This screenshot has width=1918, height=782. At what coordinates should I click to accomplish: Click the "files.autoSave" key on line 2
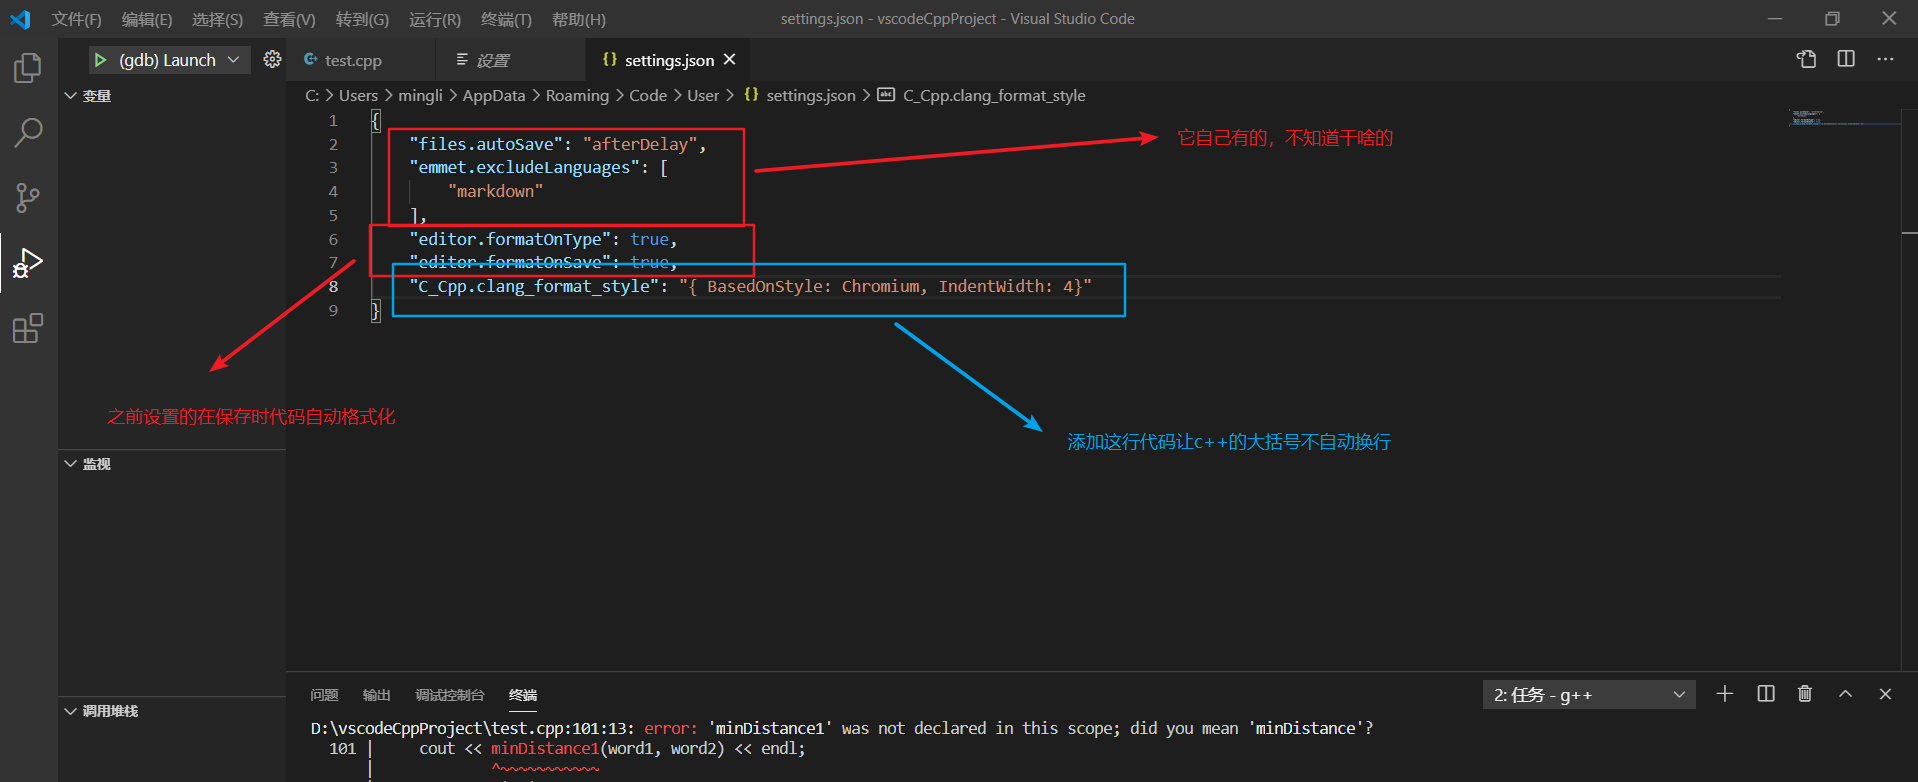pos(485,144)
